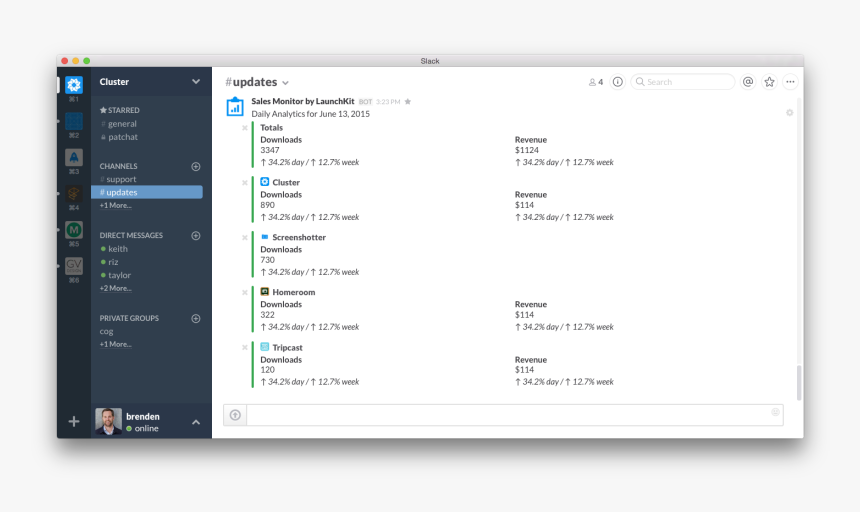This screenshot has height=512, width=860.
Task: Open message settings gear icon
Action: pos(789,112)
